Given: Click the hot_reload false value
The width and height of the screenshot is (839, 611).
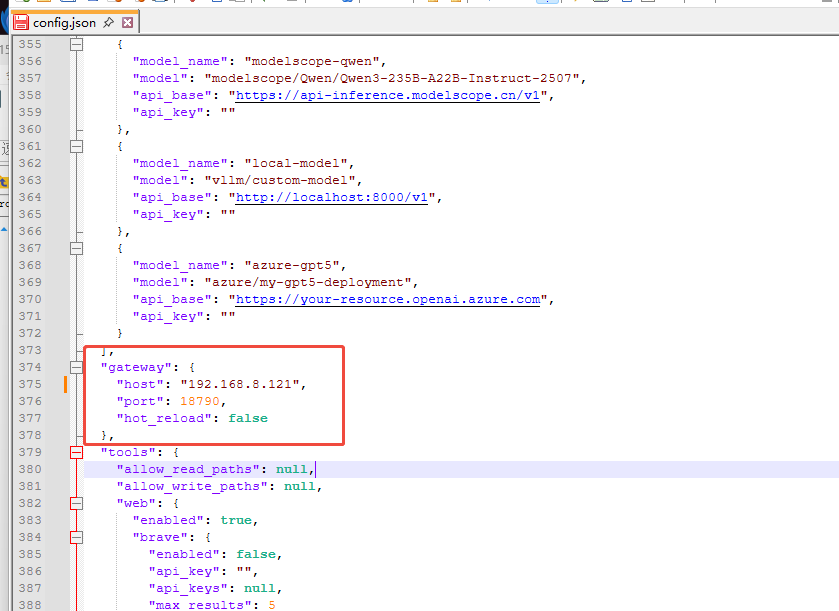Looking at the screenshot, I should click(248, 418).
